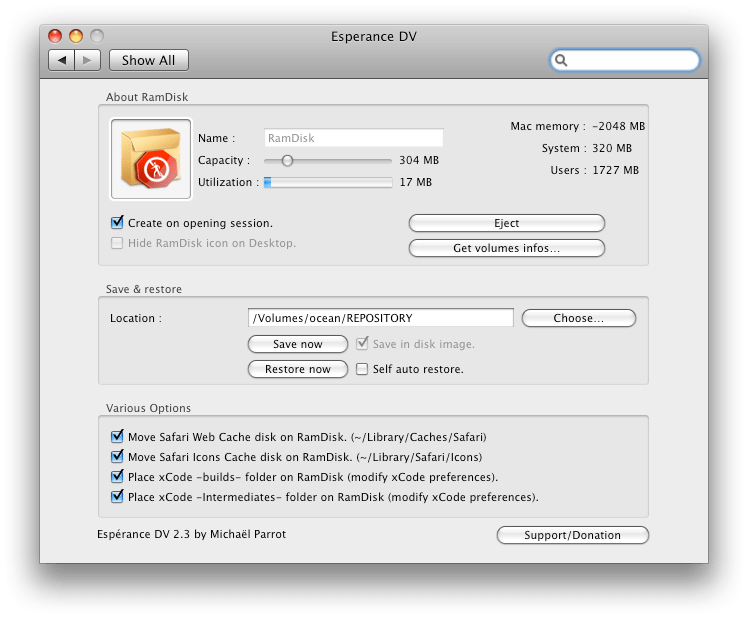Minimize the window with the yellow button

tap(76, 36)
